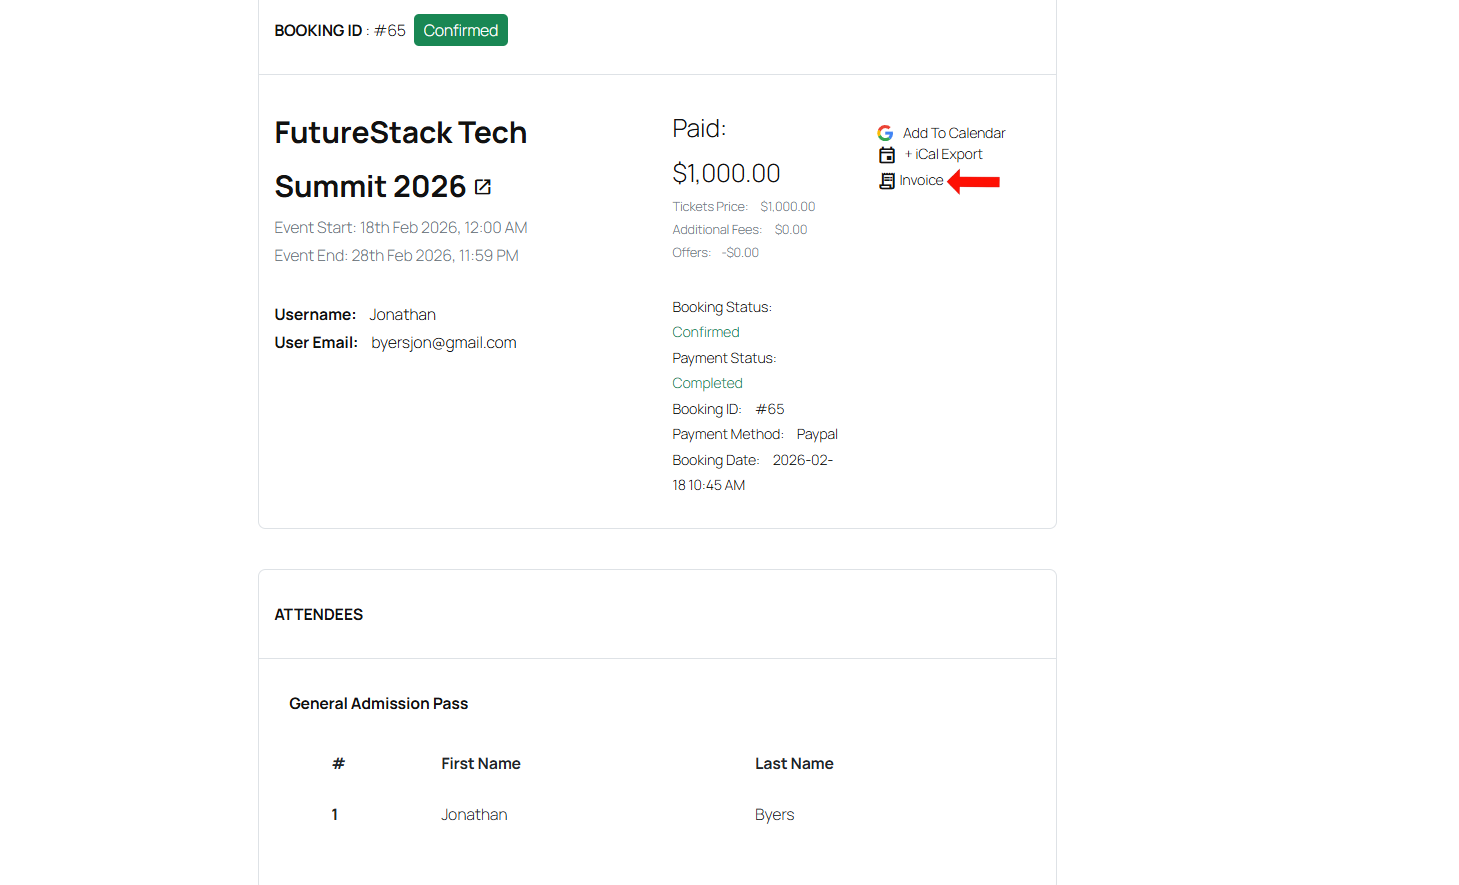The image size is (1459, 885).
Task: Select the $1,000.00 paid amount
Action: pyautogui.click(x=726, y=174)
